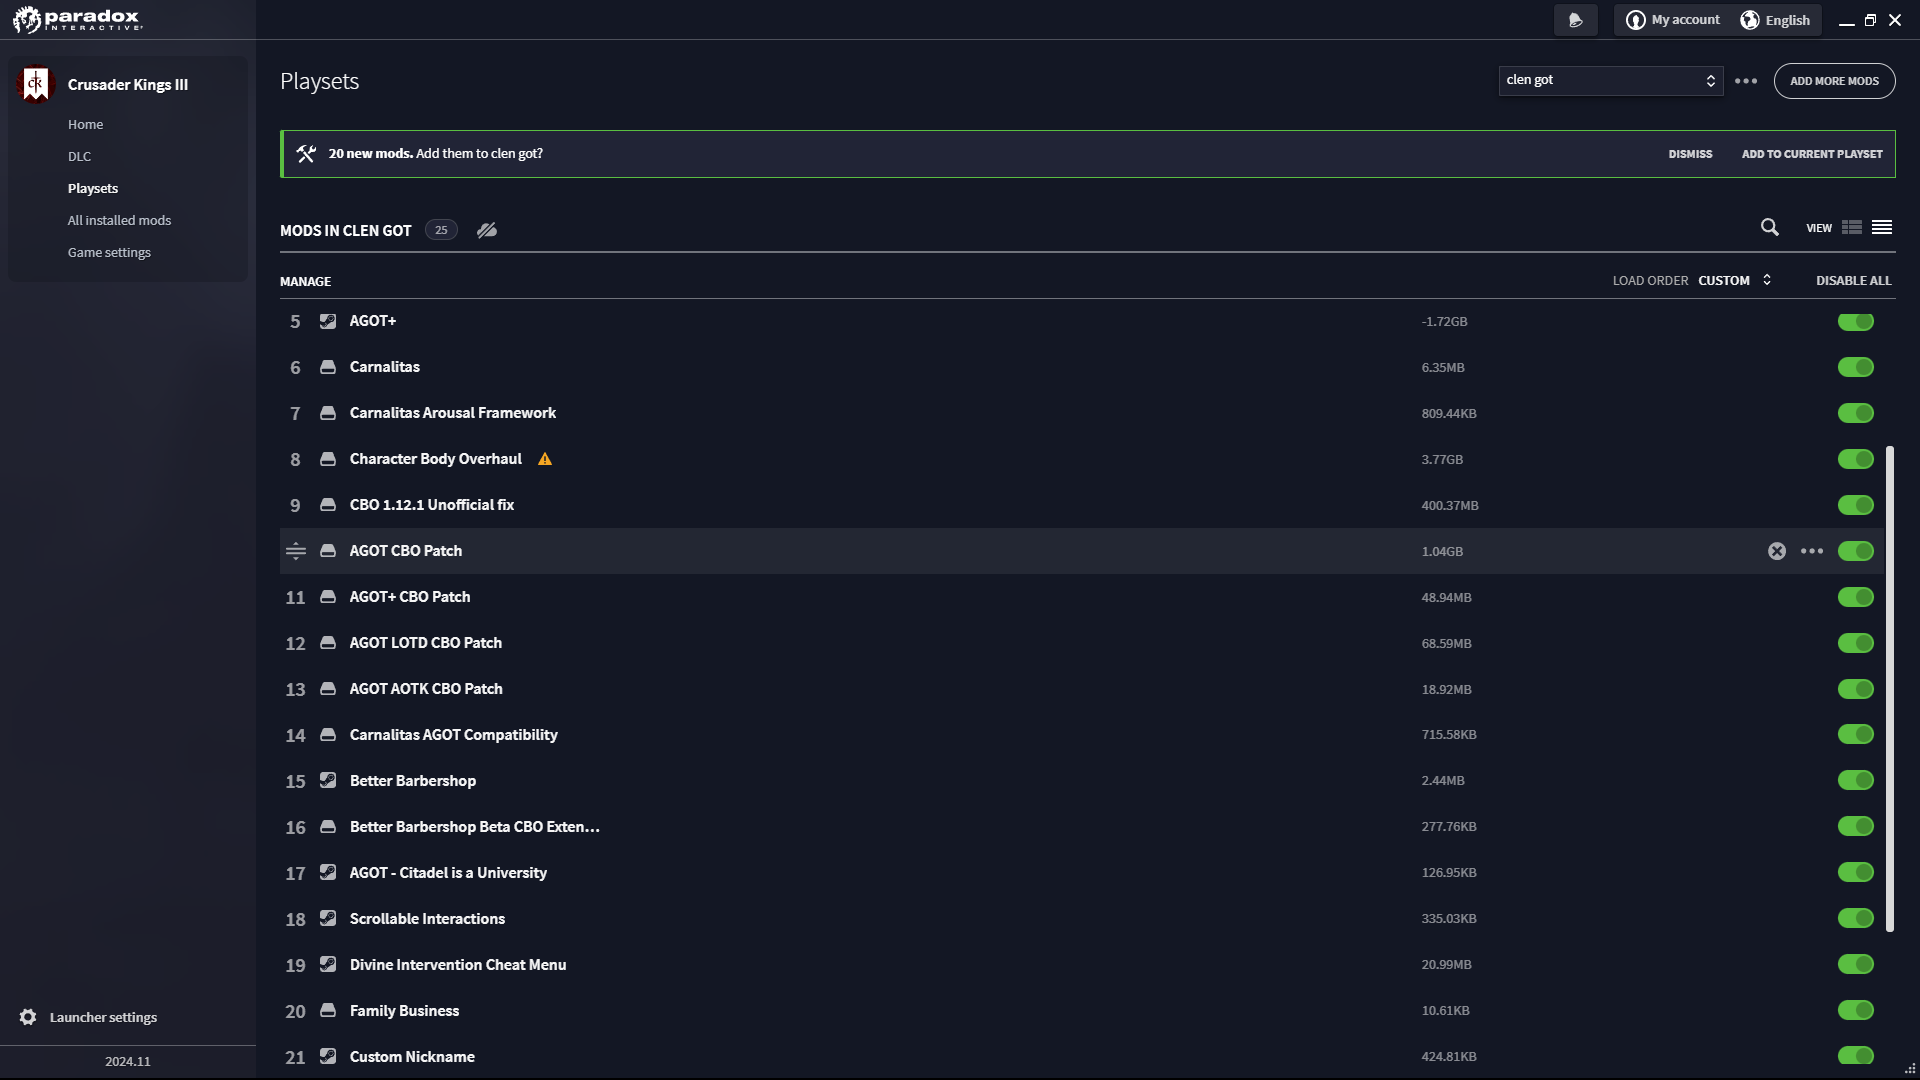
Task: Open playset options three-dot menu
Action: click(1746, 81)
